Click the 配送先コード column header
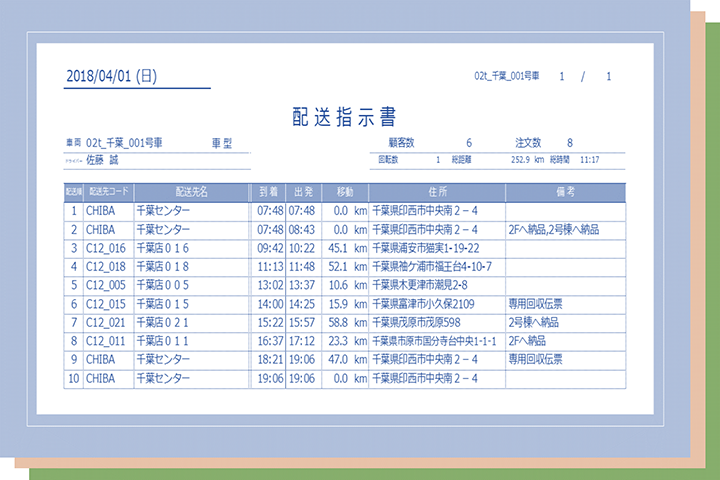 [109, 192]
